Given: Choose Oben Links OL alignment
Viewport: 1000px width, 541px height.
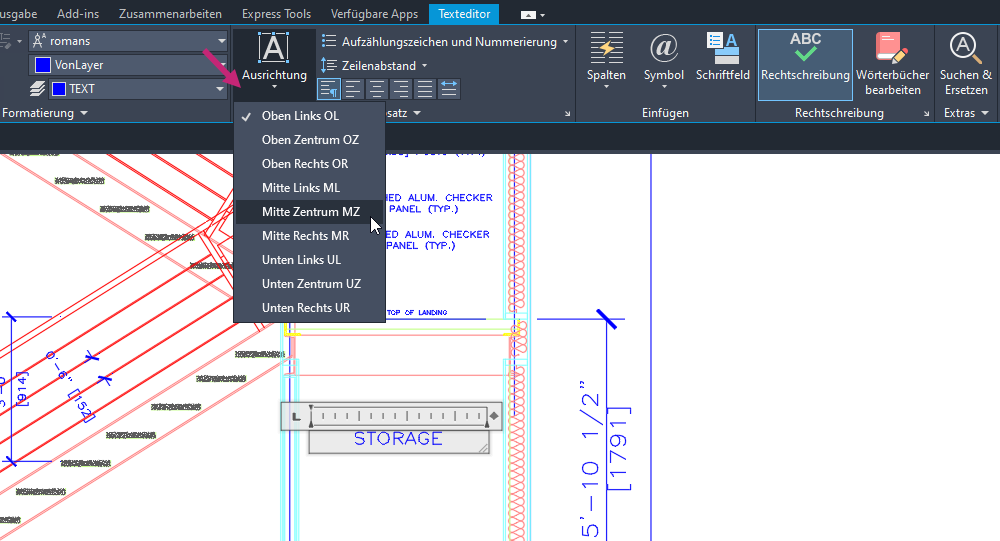Looking at the screenshot, I should (310, 115).
